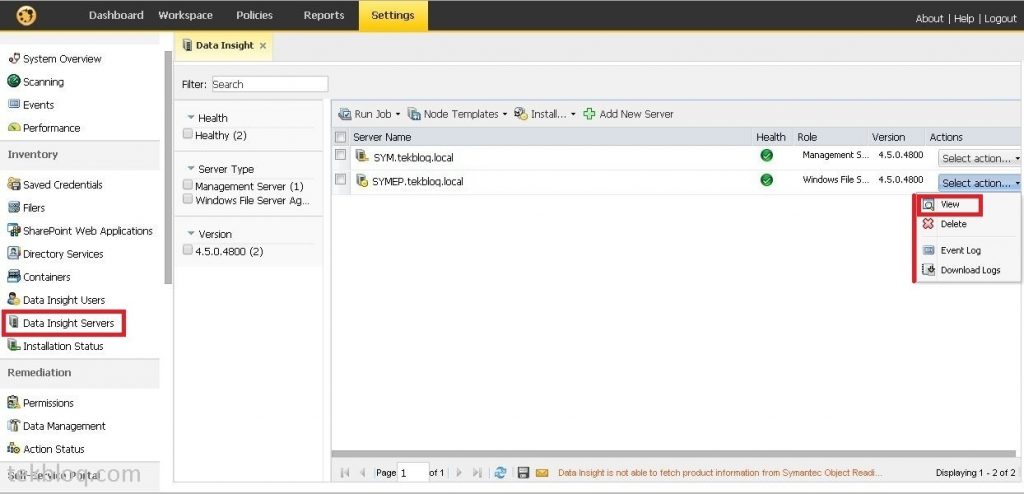Click the SYM.tekblog.local server icon
The image size is (1024, 494).
[362, 157]
